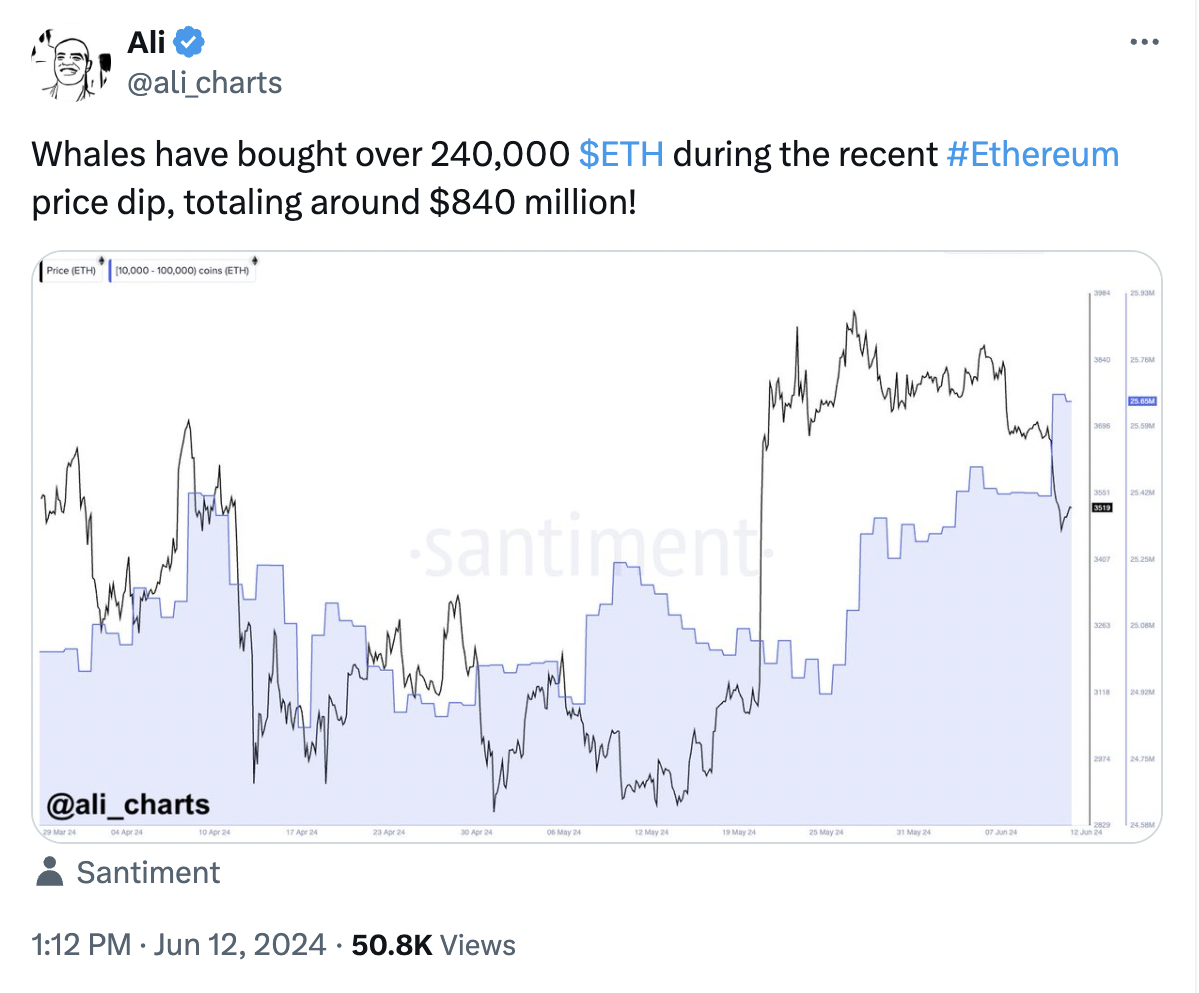Click the Ali display name
The height and width of the screenshot is (993, 1199).
(x=145, y=42)
